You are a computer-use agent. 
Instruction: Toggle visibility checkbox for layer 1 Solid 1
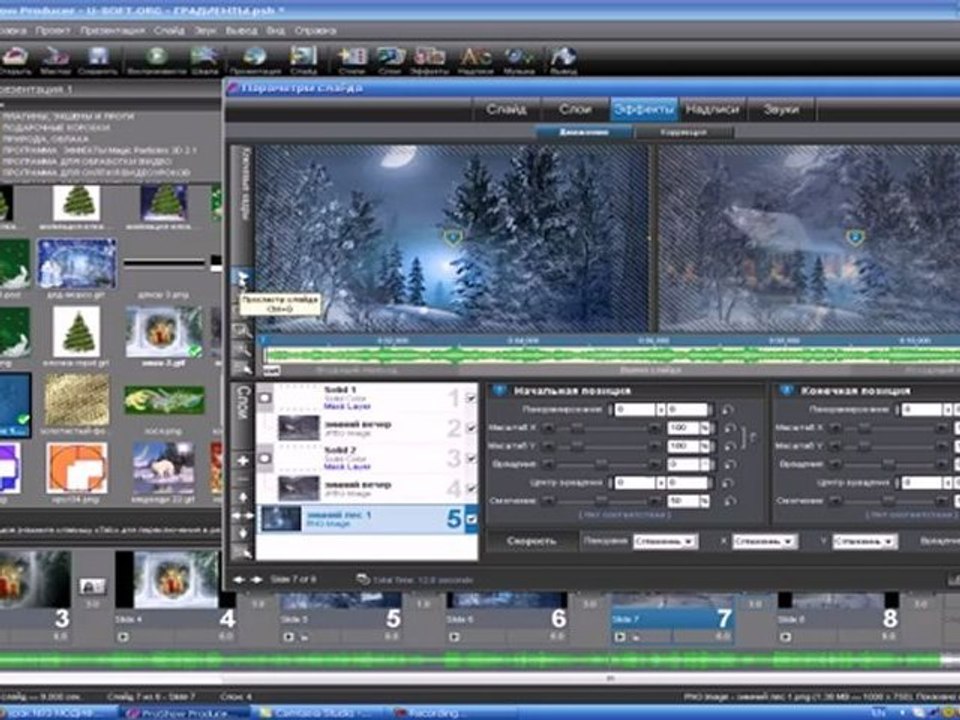coord(471,398)
